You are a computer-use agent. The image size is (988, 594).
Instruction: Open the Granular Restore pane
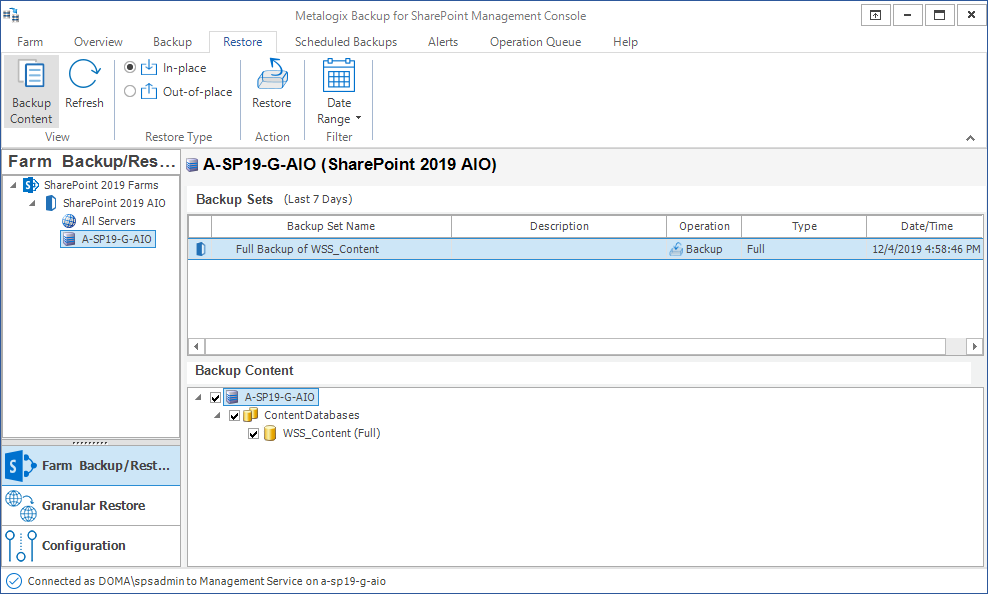(x=91, y=506)
